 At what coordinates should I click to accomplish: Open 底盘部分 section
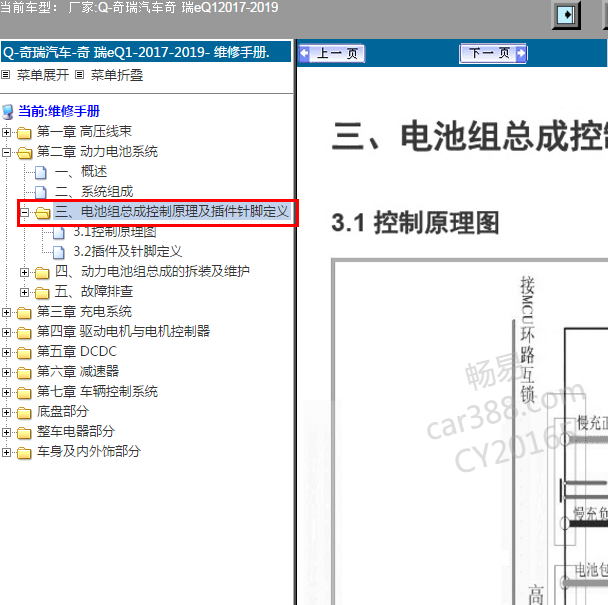coord(63,411)
